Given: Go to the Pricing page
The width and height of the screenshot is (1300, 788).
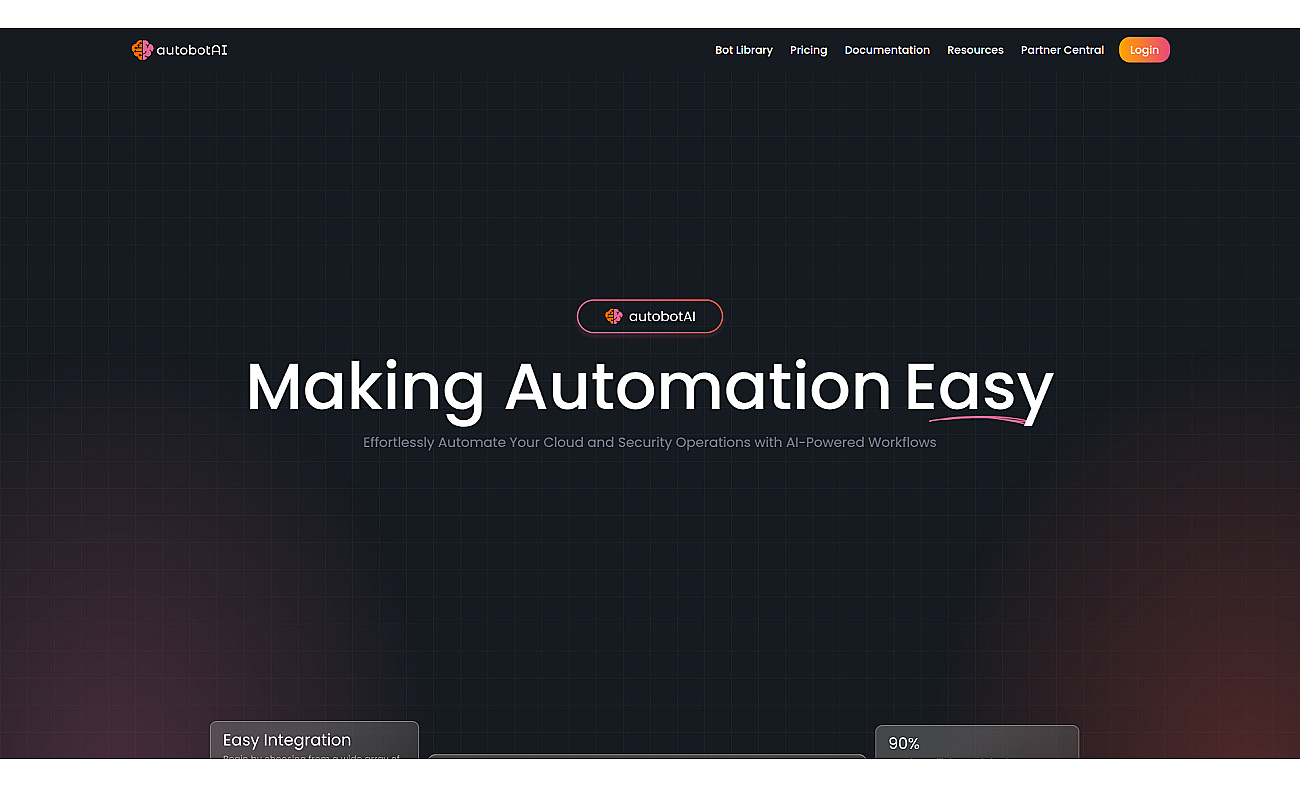Looking at the screenshot, I should (x=808, y=50).
